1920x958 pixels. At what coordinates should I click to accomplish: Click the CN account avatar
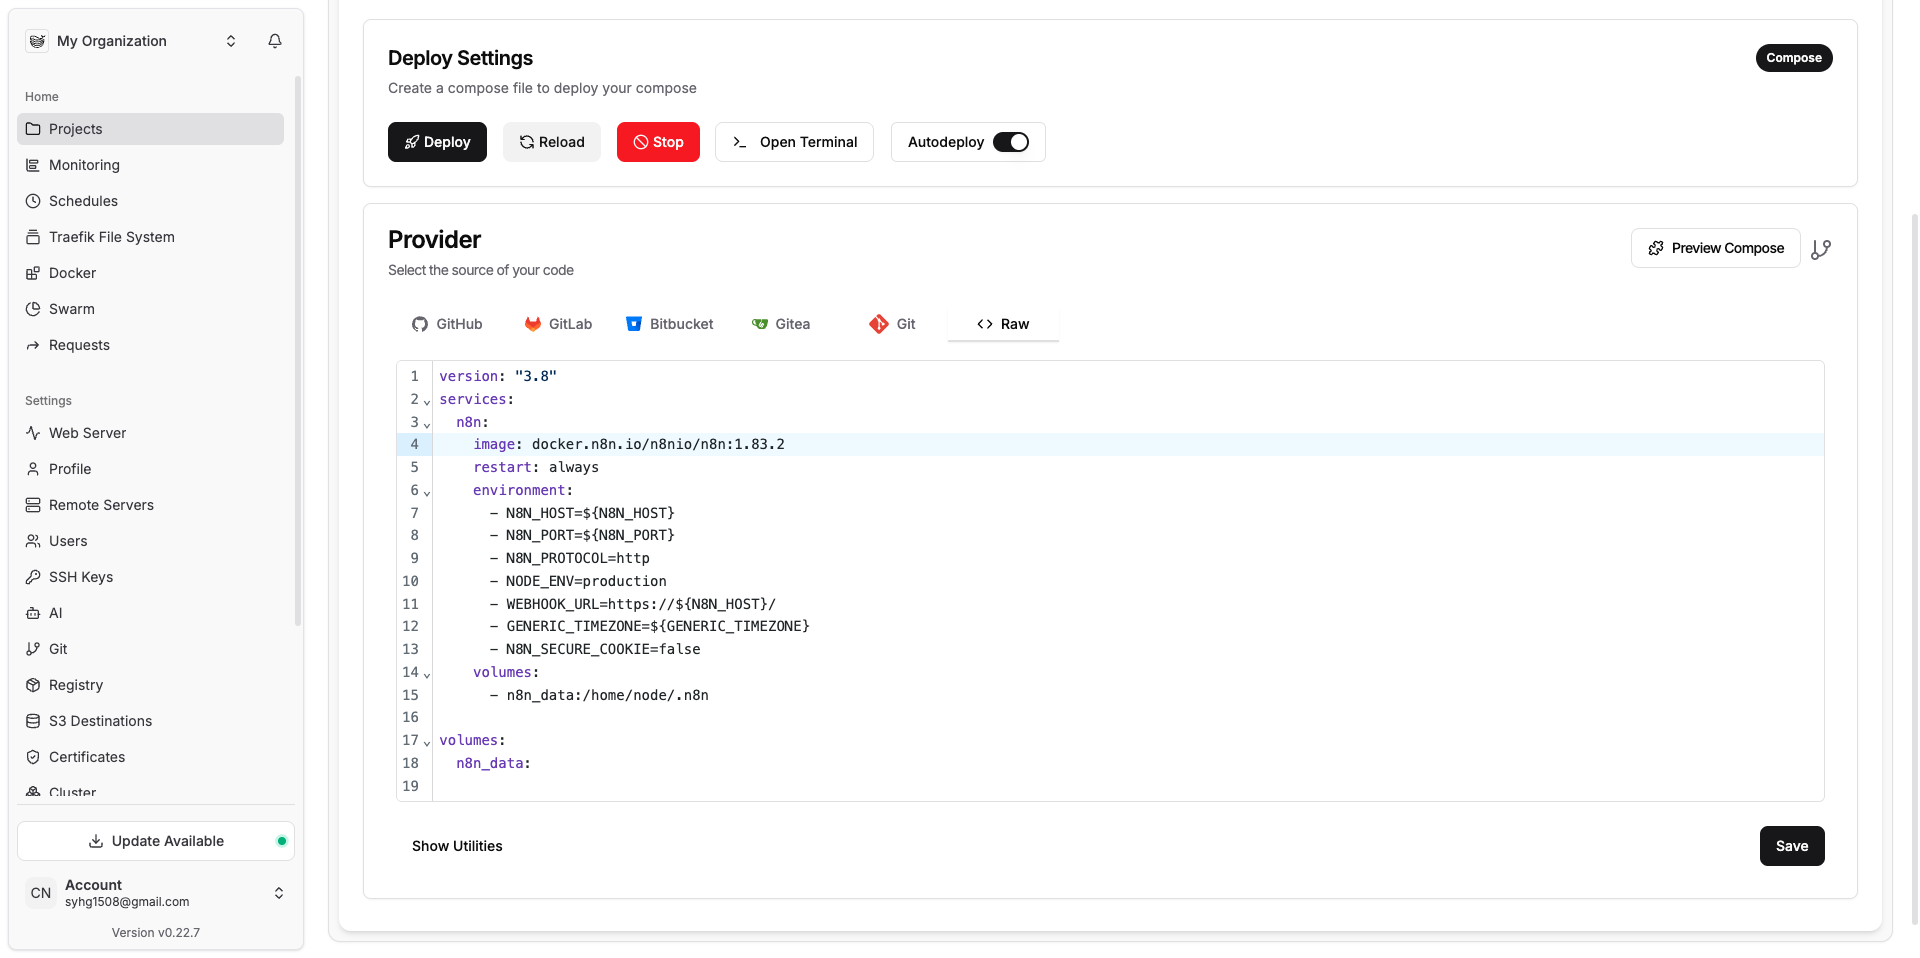[x=41, y=893]
